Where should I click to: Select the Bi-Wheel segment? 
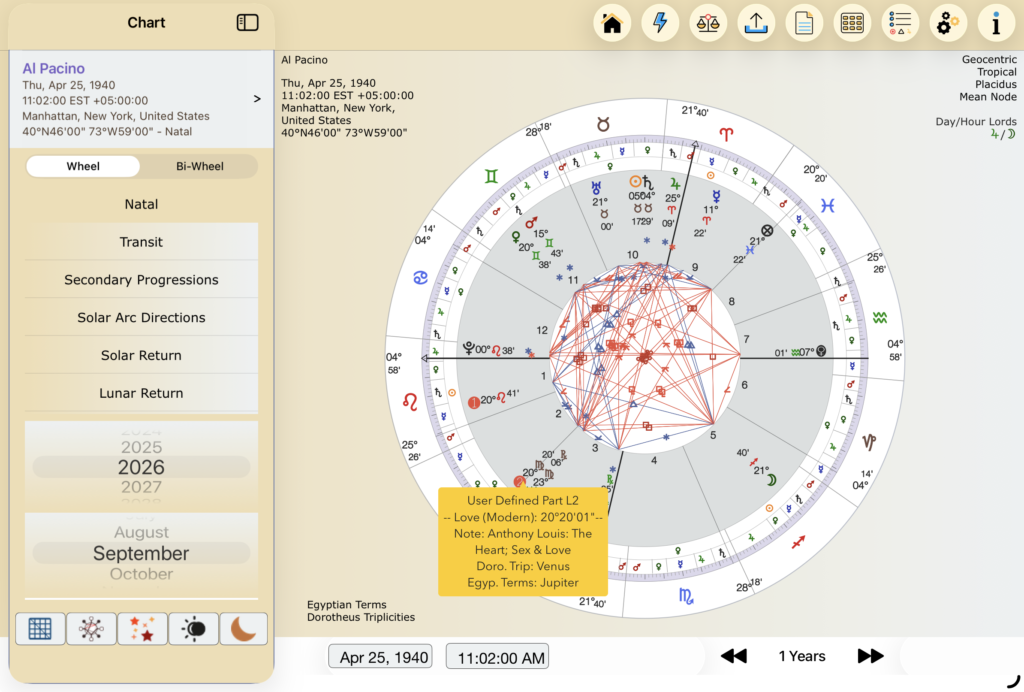pos(199,166)
